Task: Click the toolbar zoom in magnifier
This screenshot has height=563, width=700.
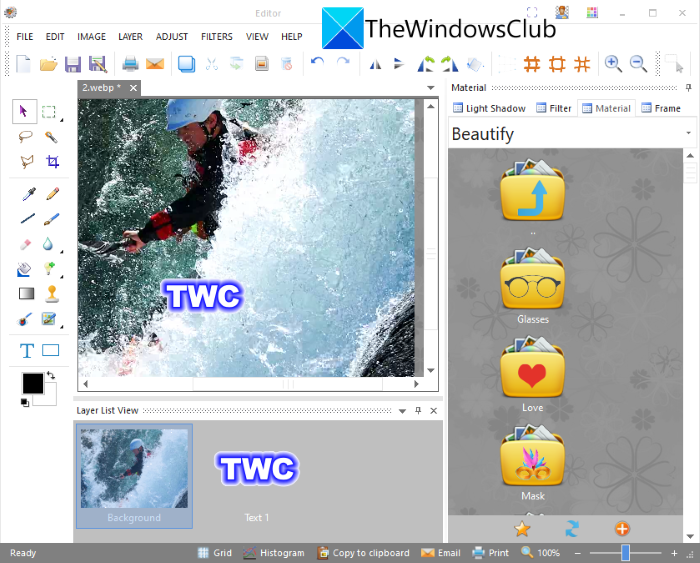Action: [x=613, y=64]
